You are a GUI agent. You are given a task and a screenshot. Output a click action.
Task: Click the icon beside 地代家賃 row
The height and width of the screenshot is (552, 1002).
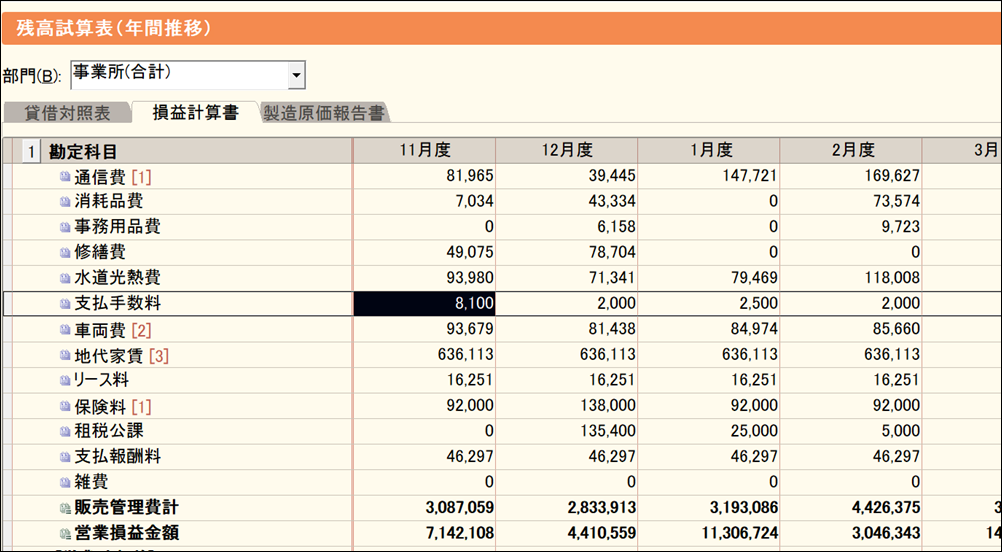click(65, 355)
